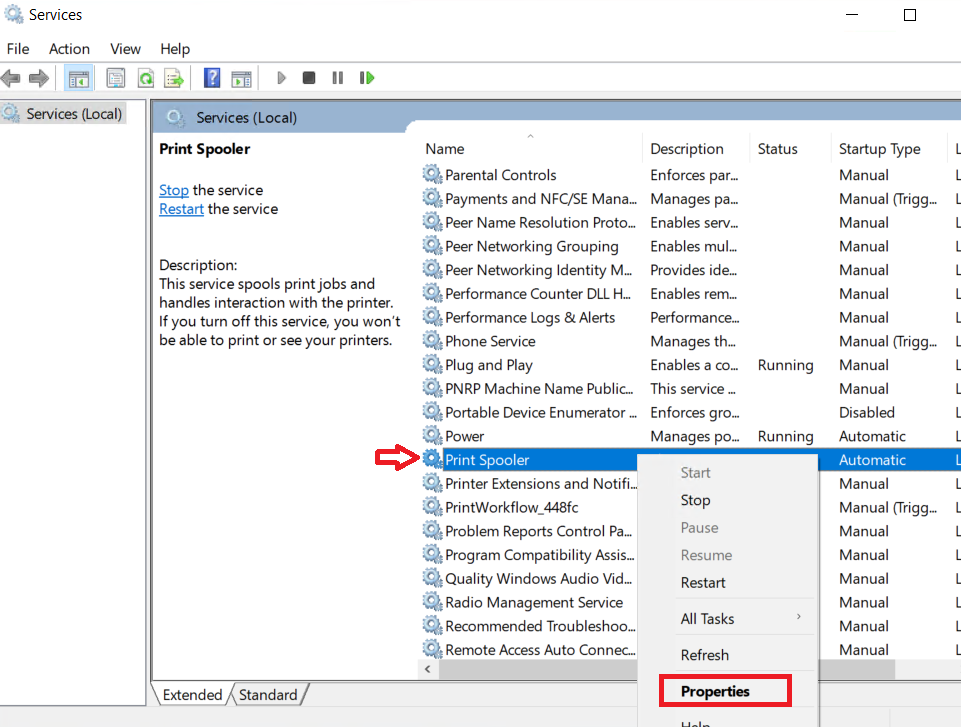Click the horizontal scrollbar left arrow
This screenshot has width=961, height=727.
coord(428,669)
